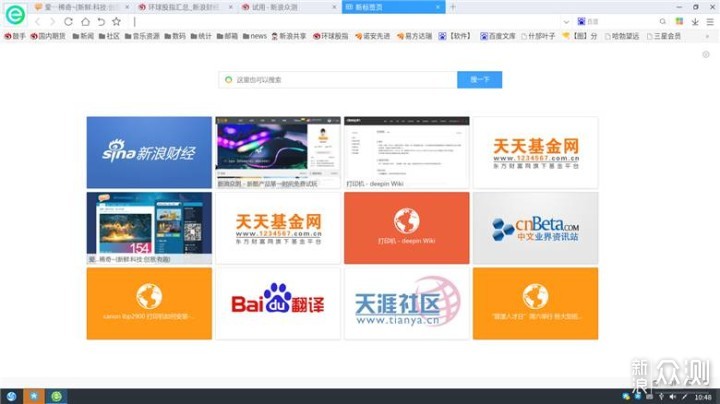Open the 邮箱 bookmark folder
The image size is (720, 404).
click(227, 36)
